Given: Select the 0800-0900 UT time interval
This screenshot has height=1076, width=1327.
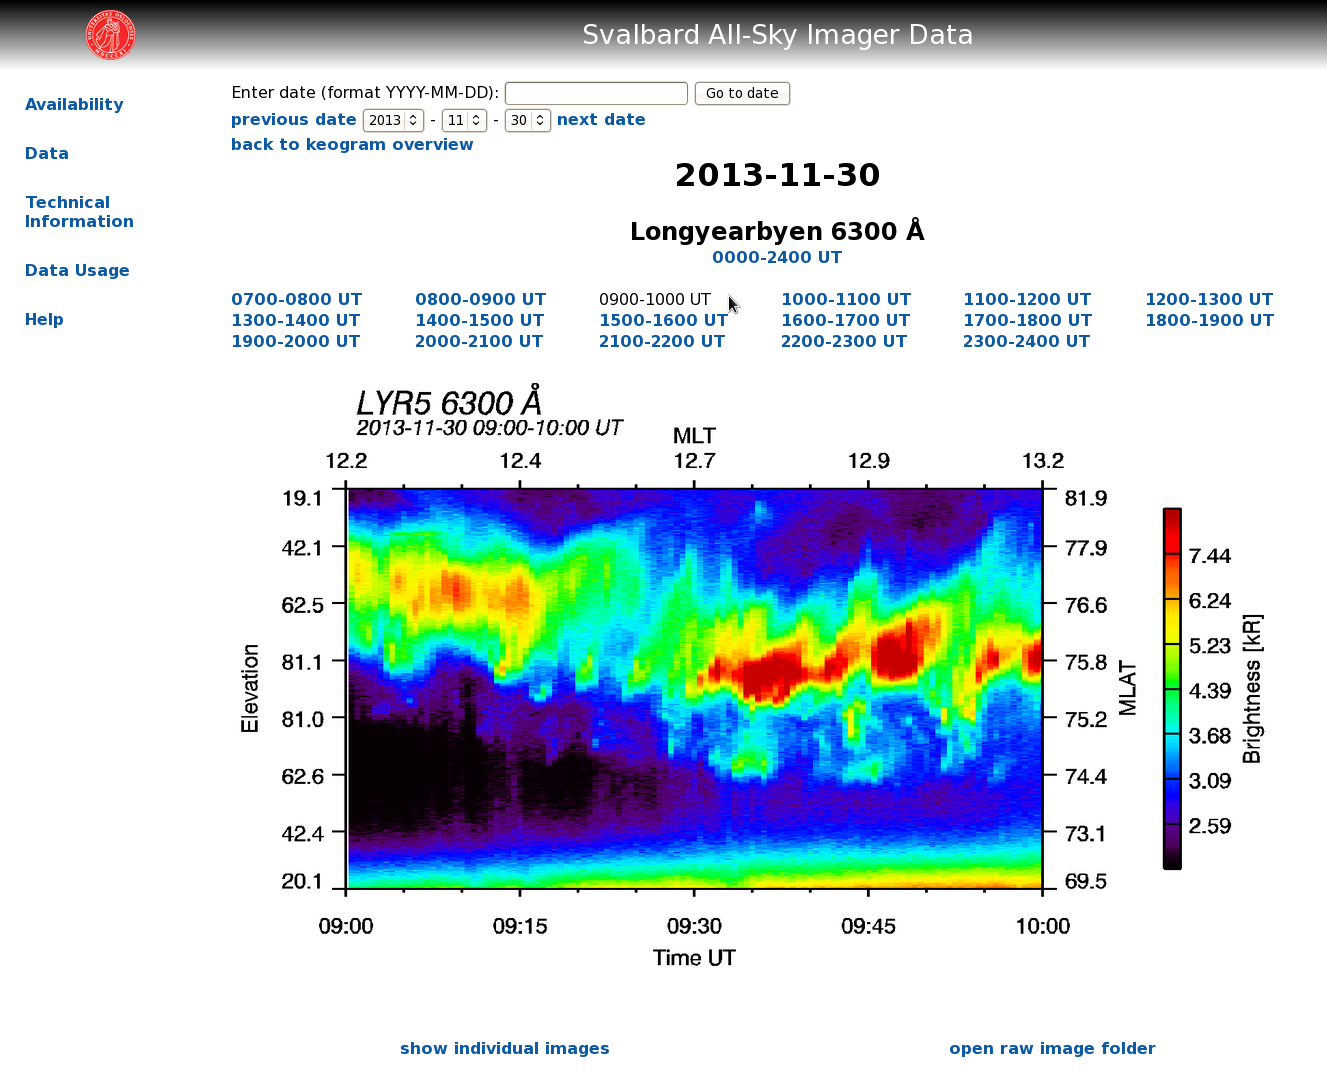Looking at the screenshot, I should pyautogui.click(x=480, y=299).
